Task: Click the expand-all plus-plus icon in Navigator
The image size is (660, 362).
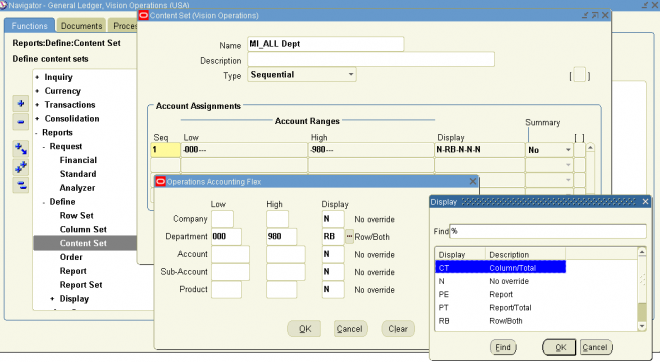Action: click(21, 167)
